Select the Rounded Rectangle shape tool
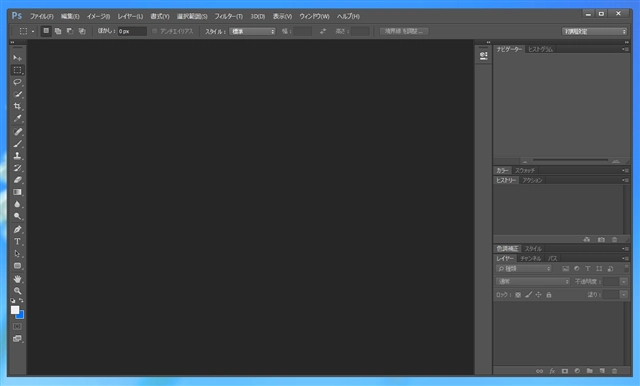 17,266
